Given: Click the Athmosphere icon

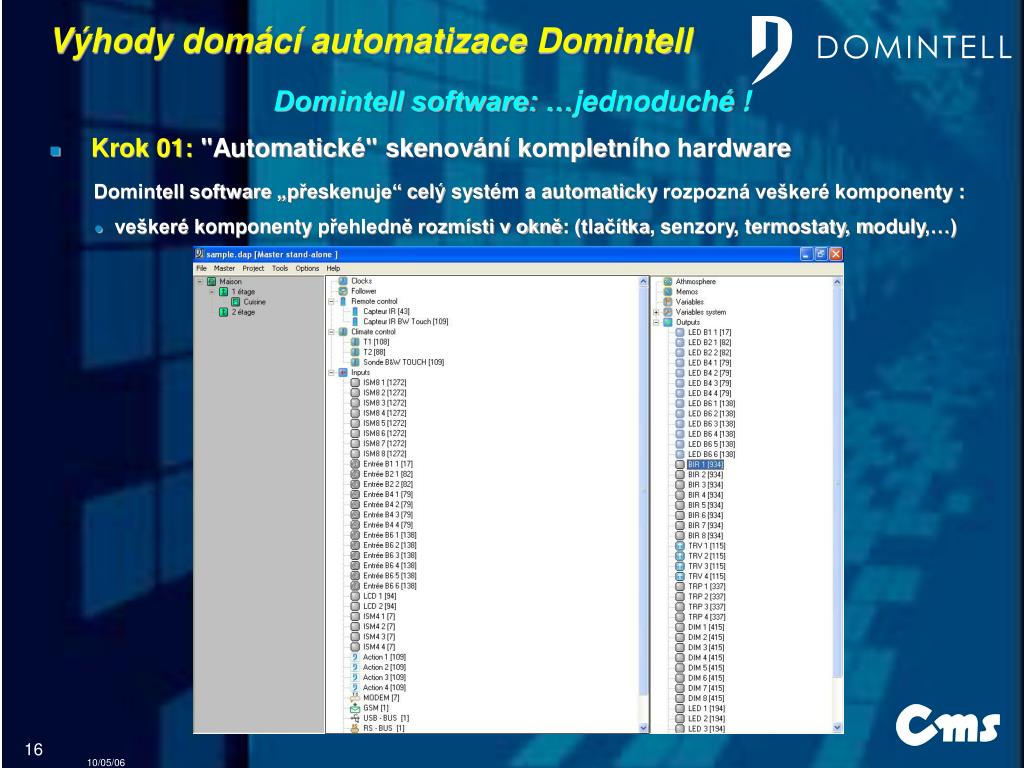Looking at the screenshot, I should 667,281.
